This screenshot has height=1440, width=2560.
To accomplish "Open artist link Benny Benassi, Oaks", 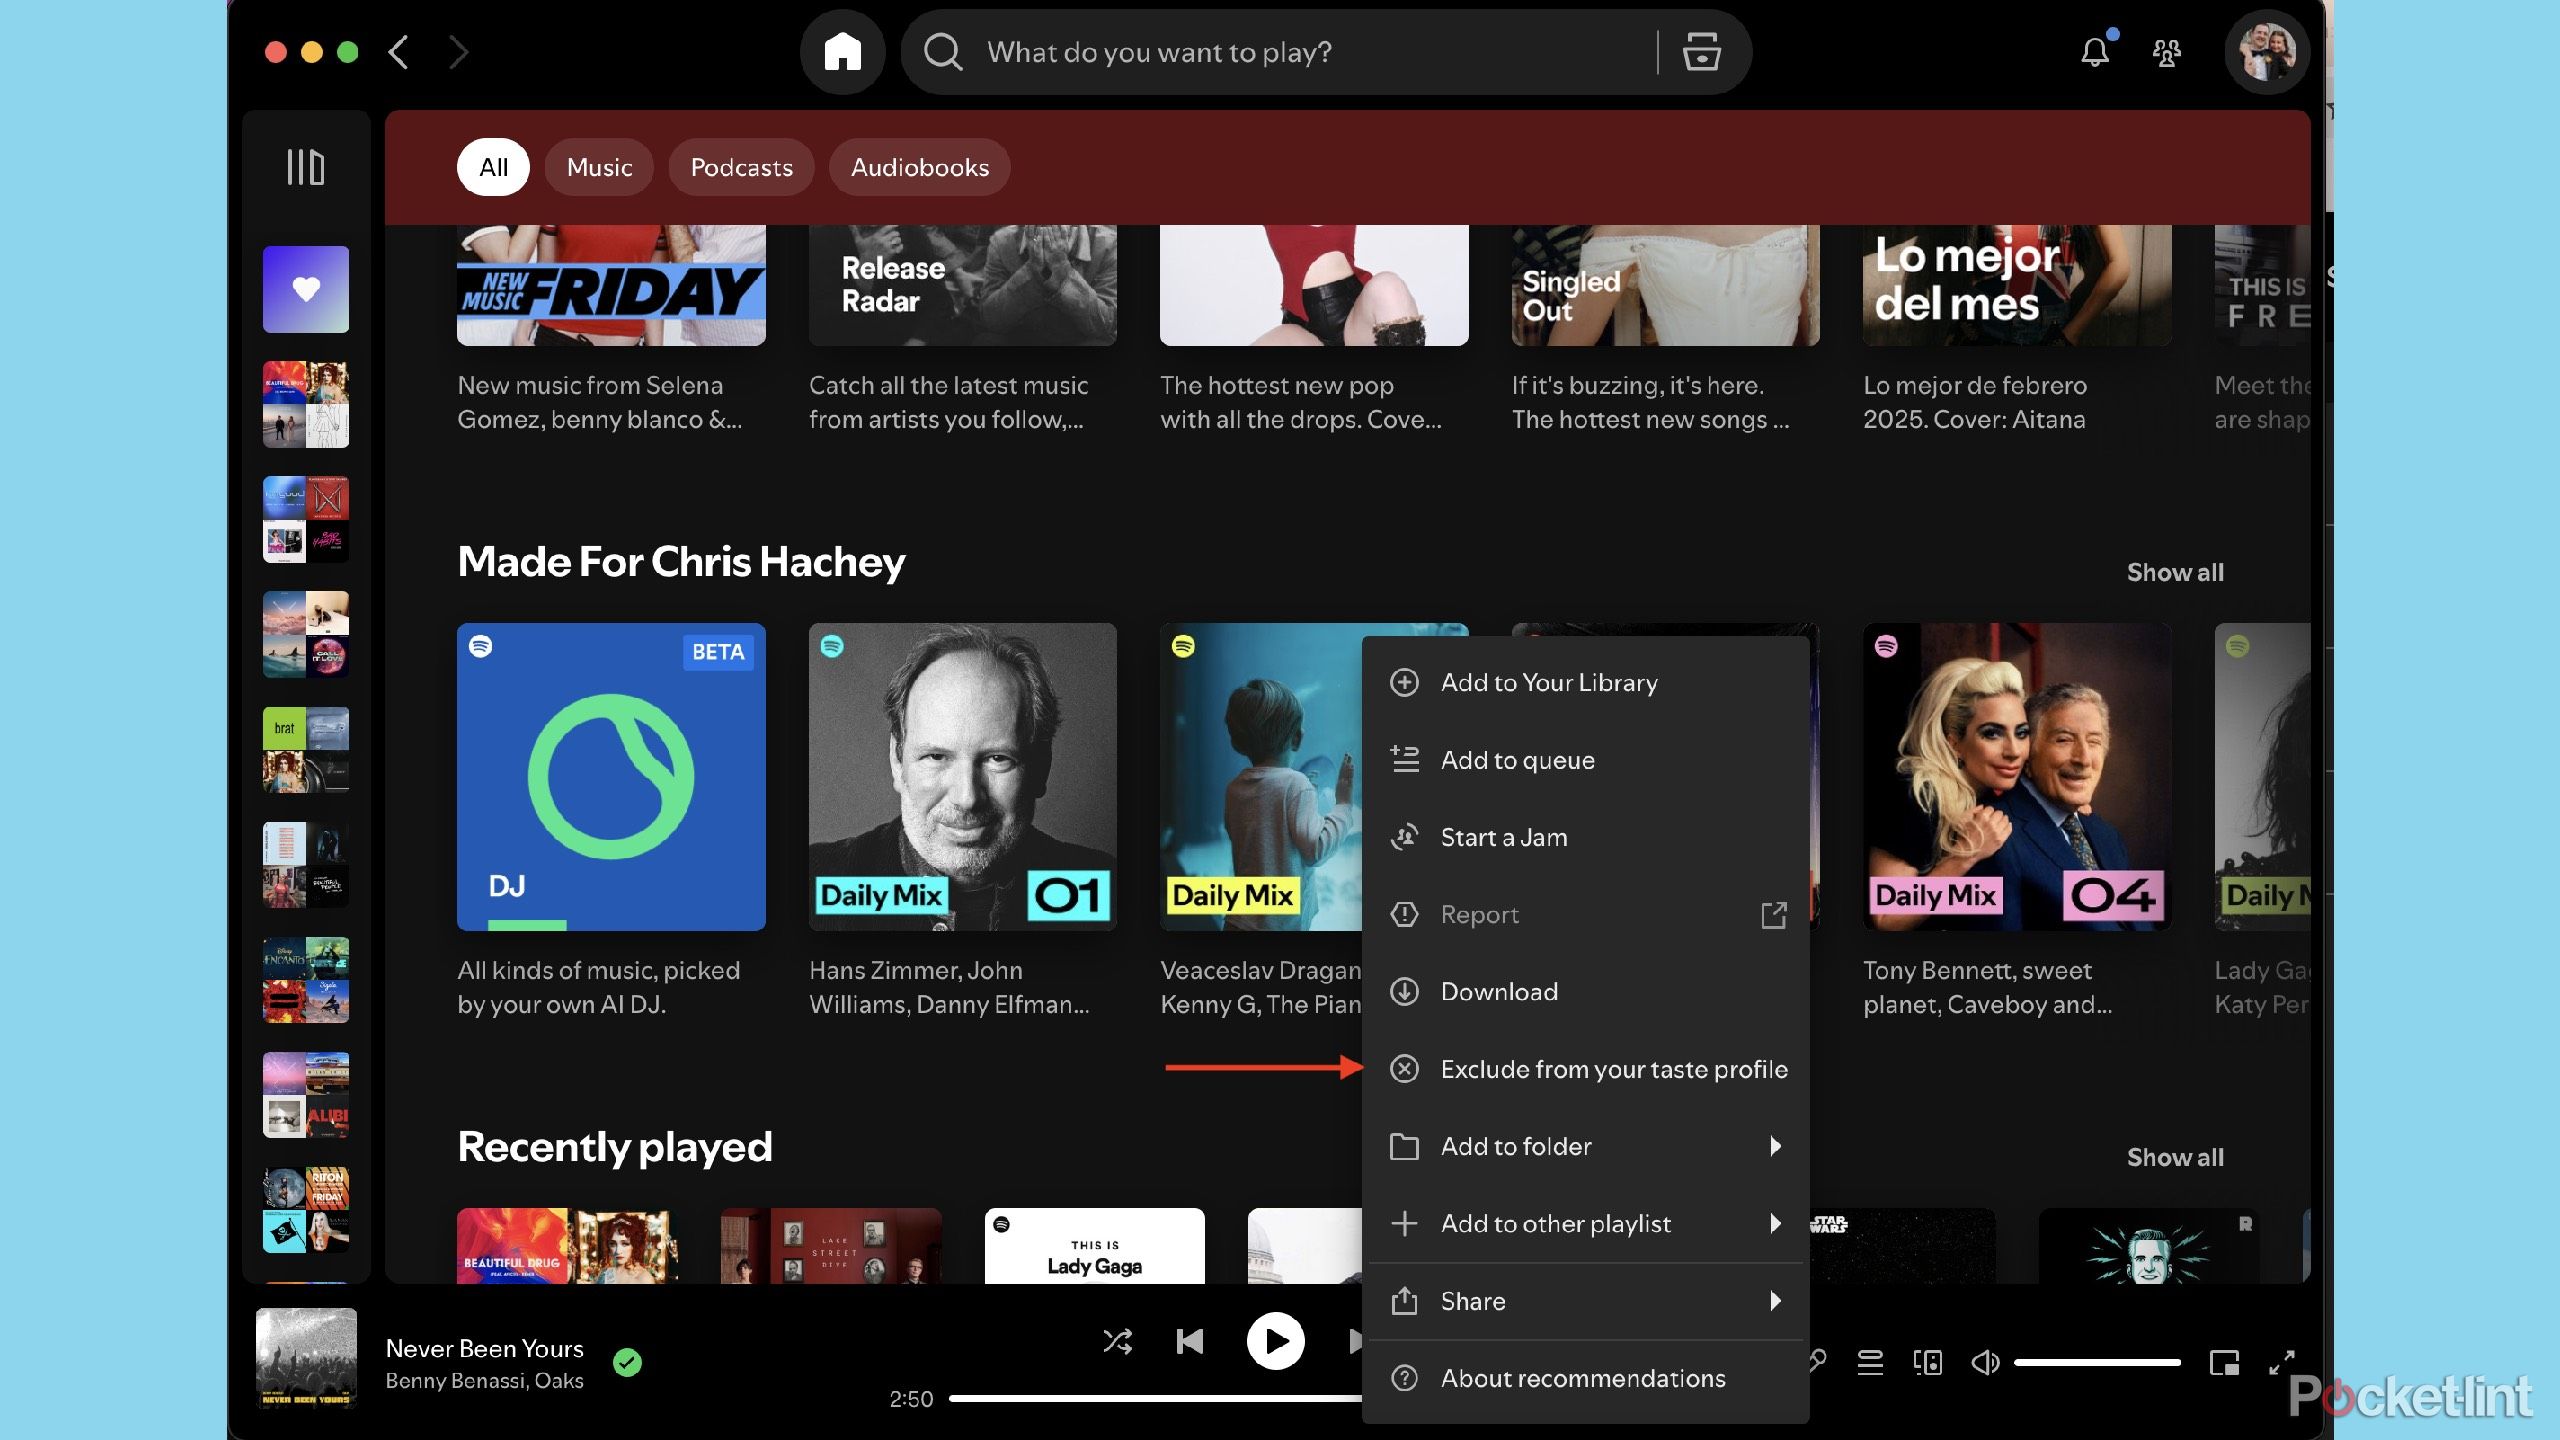I will pos(484,1381).
